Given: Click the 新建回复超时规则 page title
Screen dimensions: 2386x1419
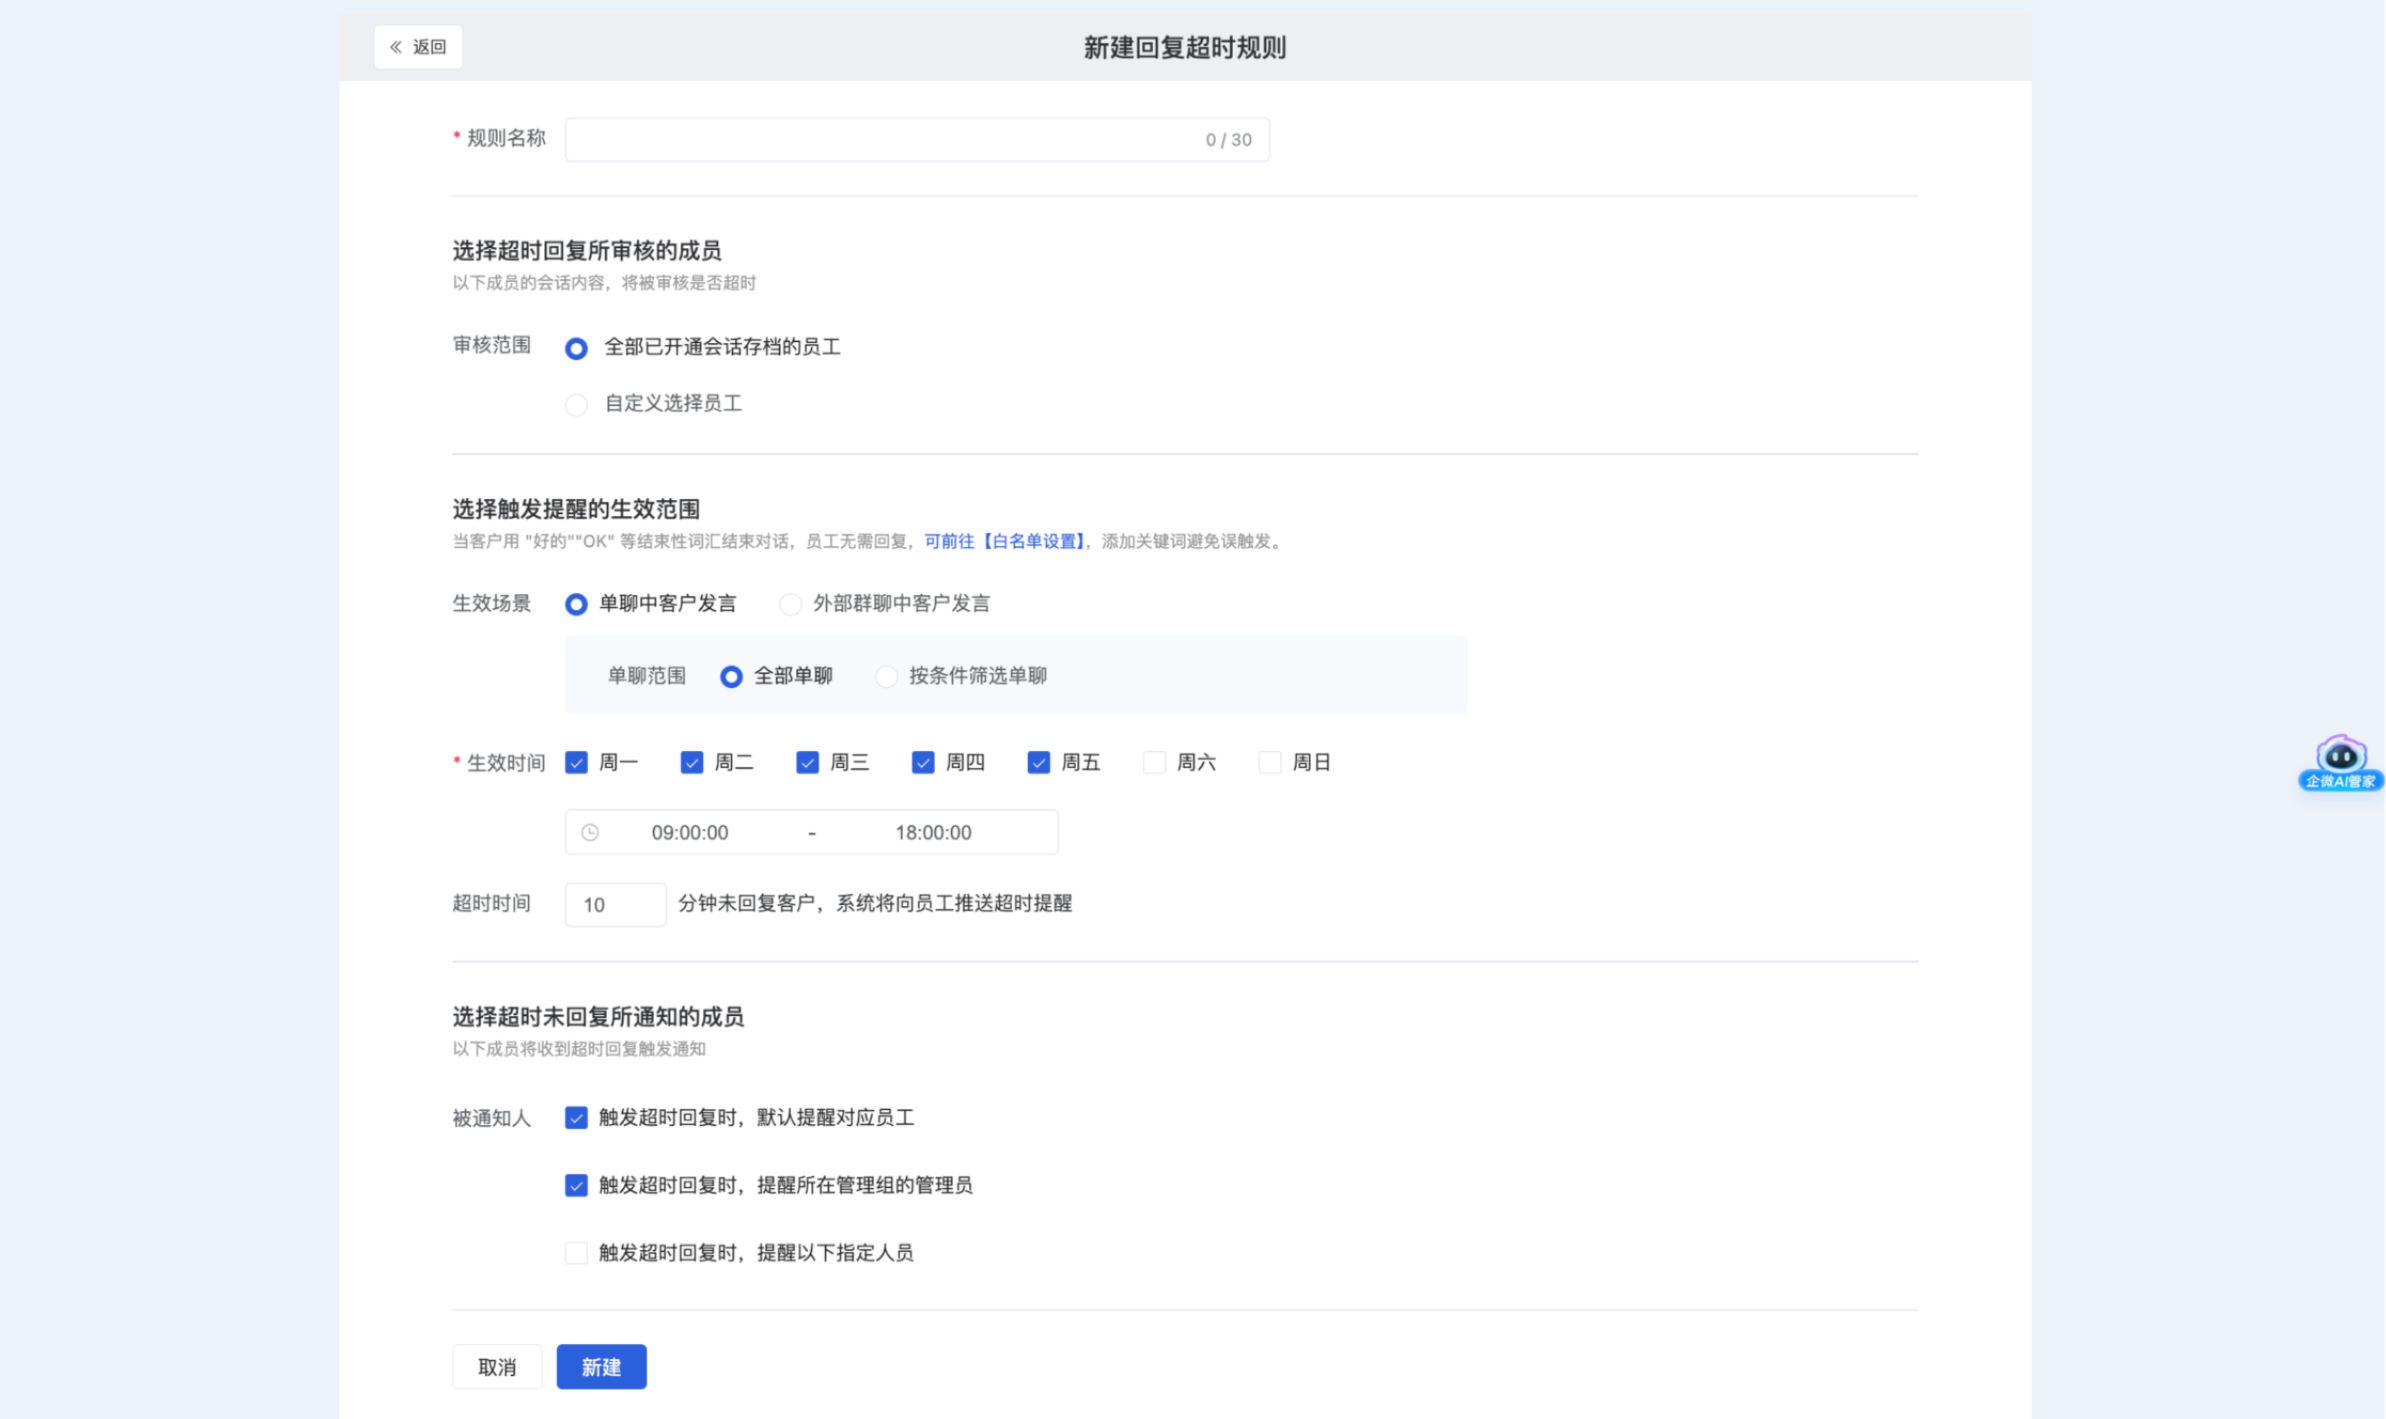Looking at the screenshot, I should (1185, 47).
